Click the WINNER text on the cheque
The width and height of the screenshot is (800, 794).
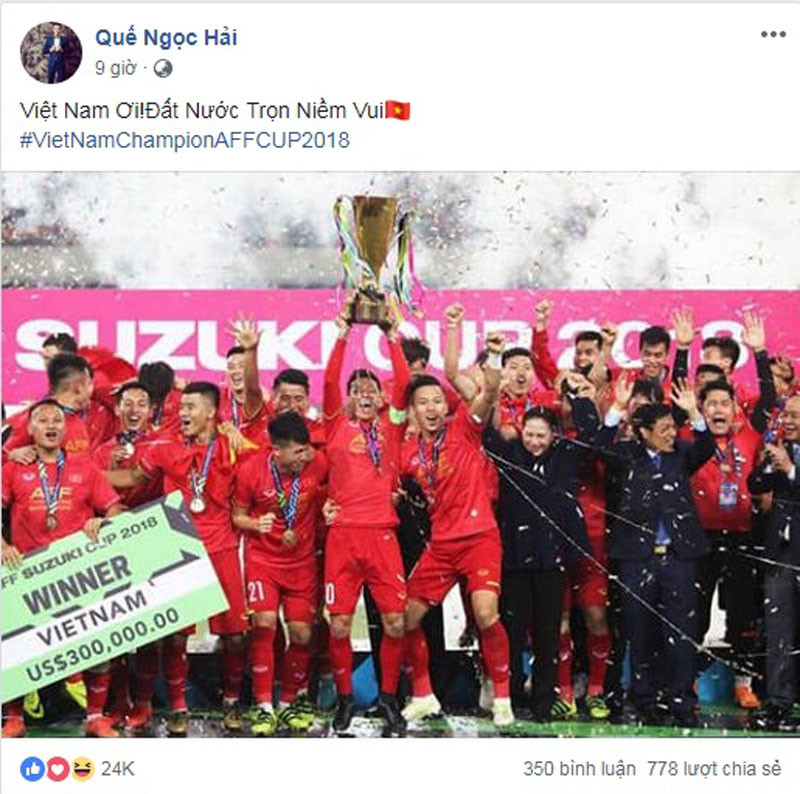77,584
